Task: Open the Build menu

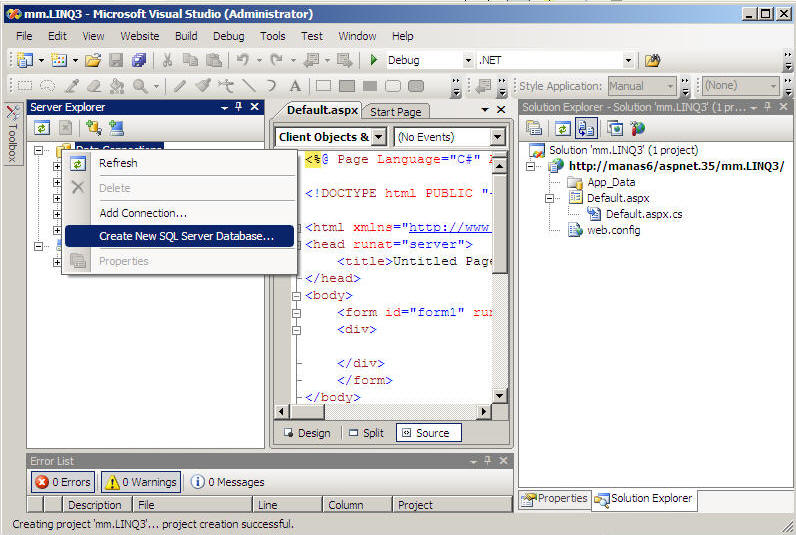Action: (x=186, y=36)
